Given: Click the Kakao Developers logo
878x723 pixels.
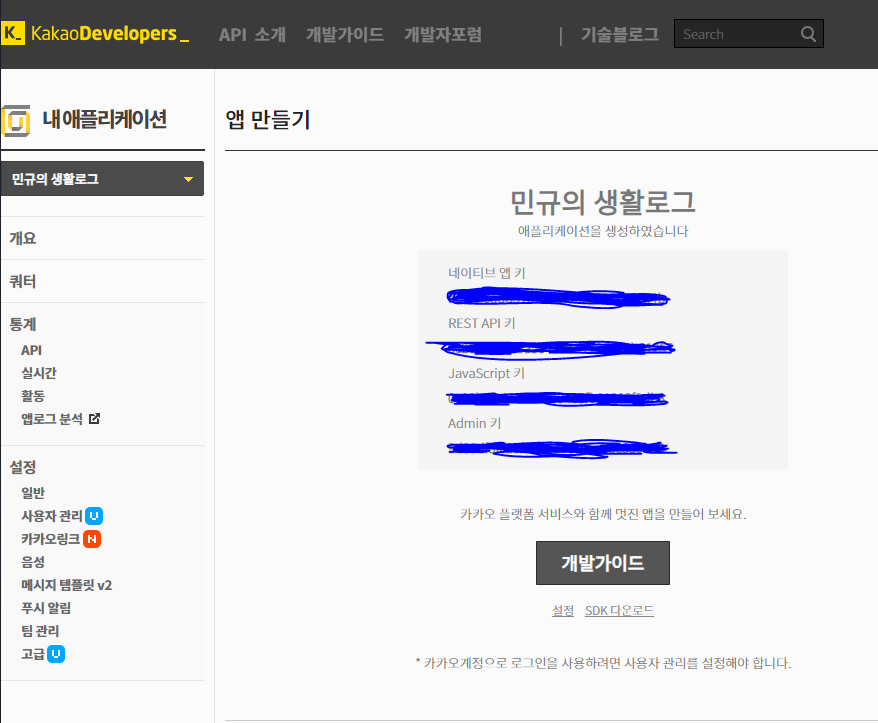Looking at the screenshot, I should point(95,34).
